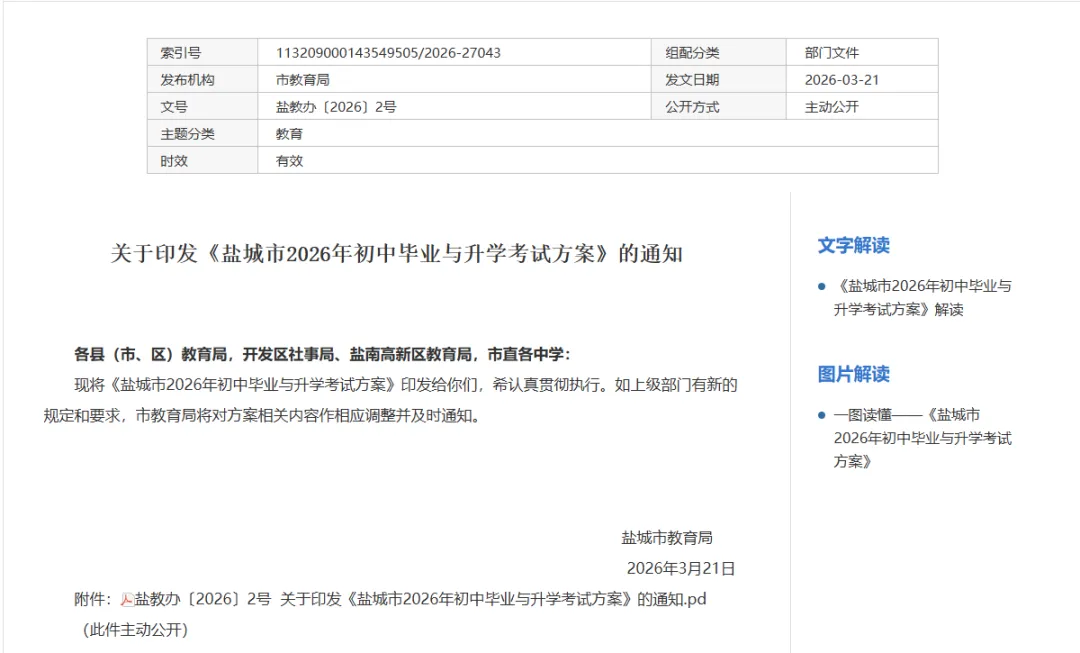The width and height of the screenshot is (1080, 653).
Task: Open the 一图读懂 image interpretation link
Action: click(922, 435)
